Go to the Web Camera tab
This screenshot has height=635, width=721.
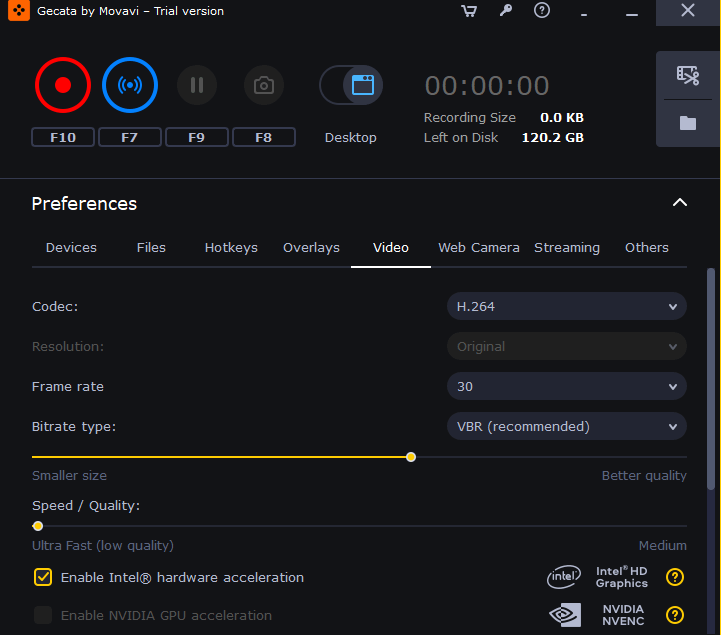pyautogui.click(x=479, y=248)
